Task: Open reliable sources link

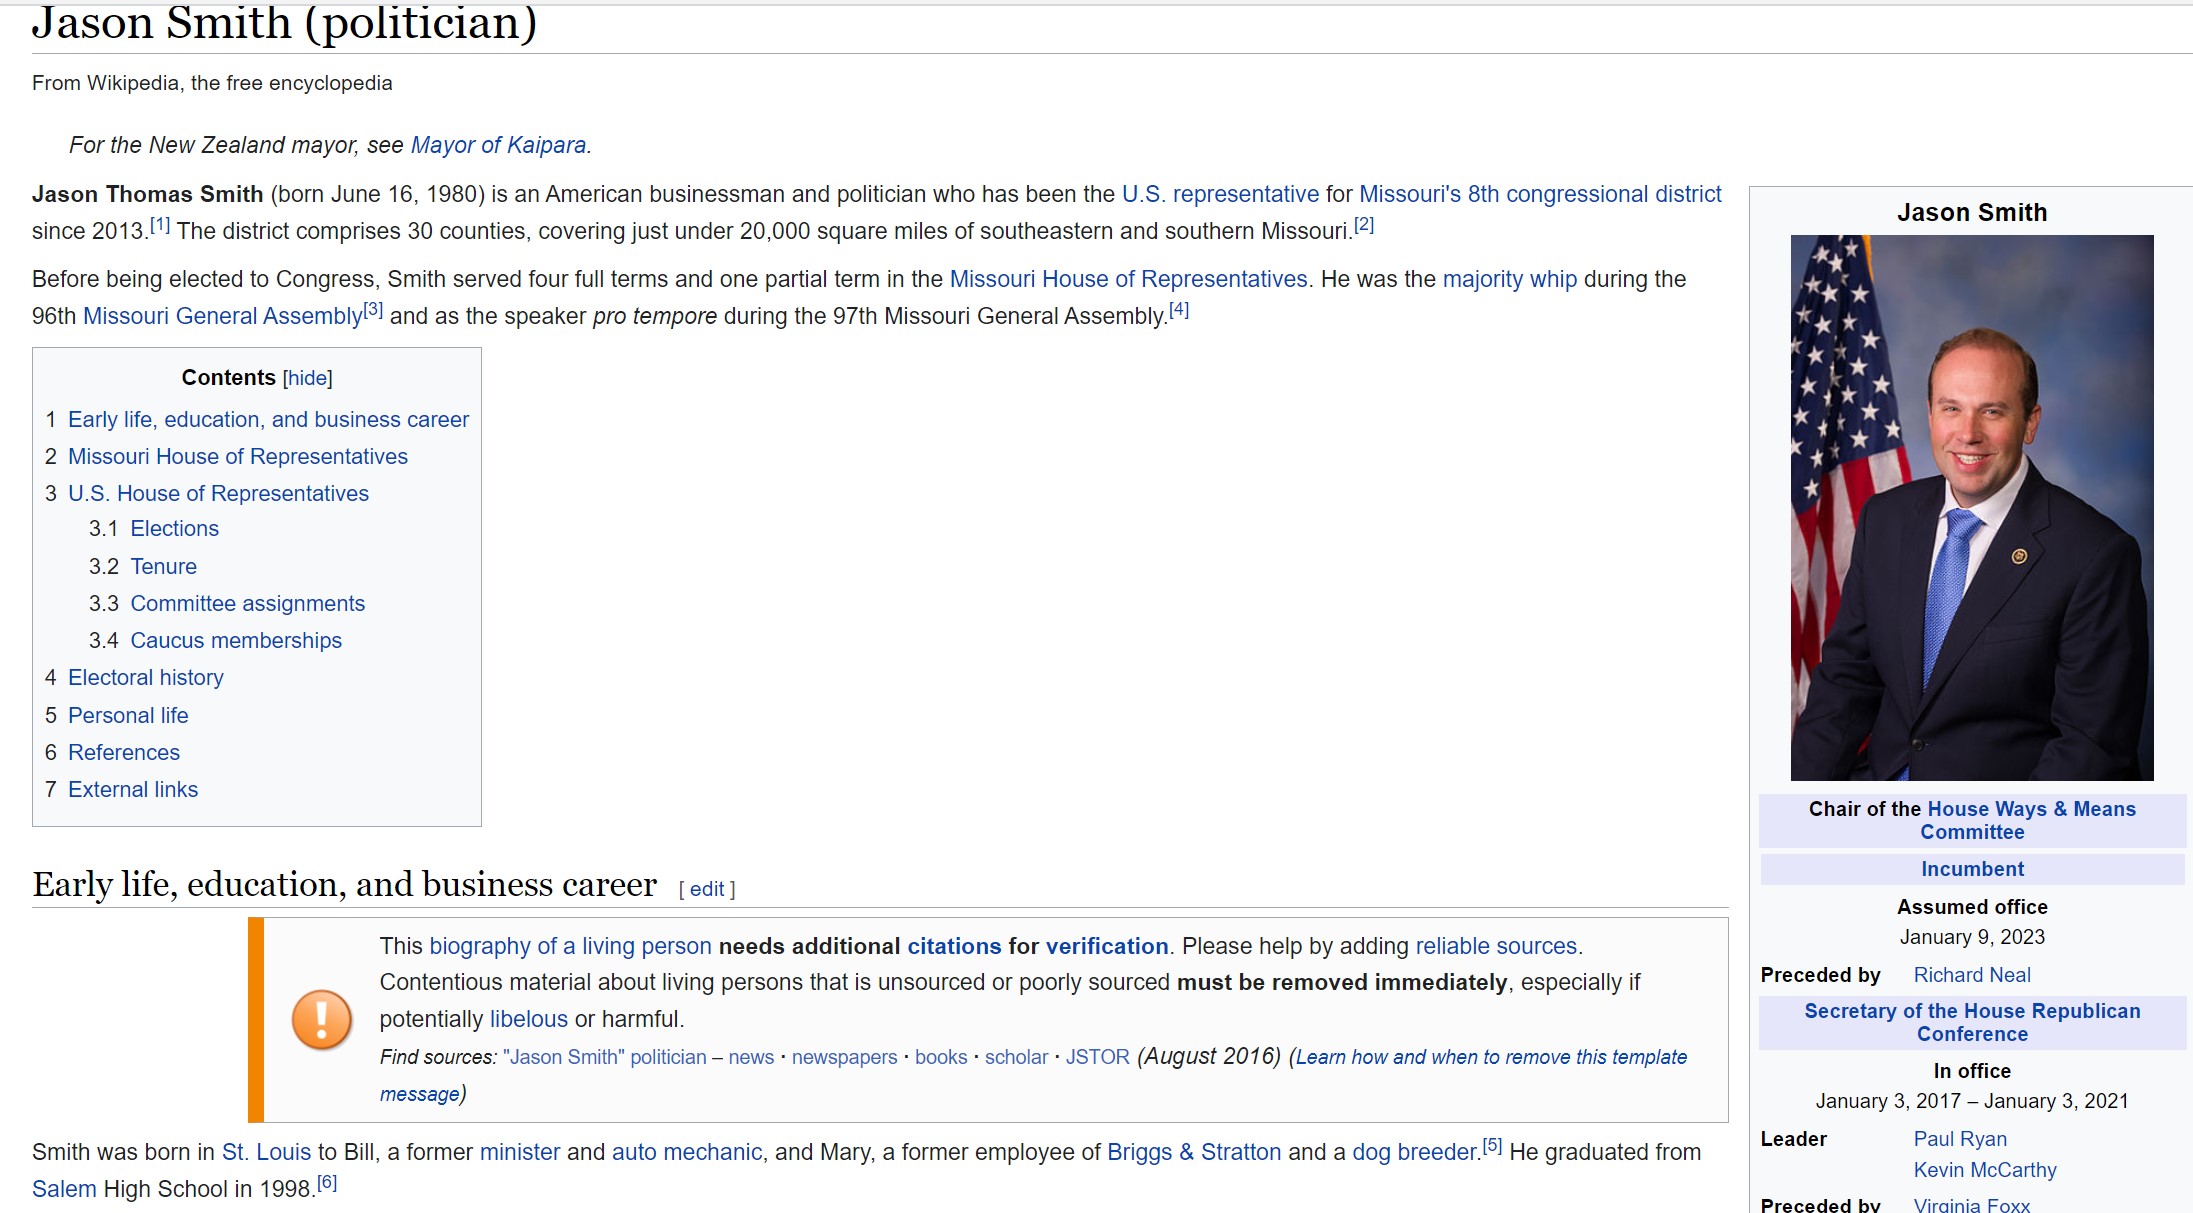Action: pyautogui.click(x=1496, y=946)
